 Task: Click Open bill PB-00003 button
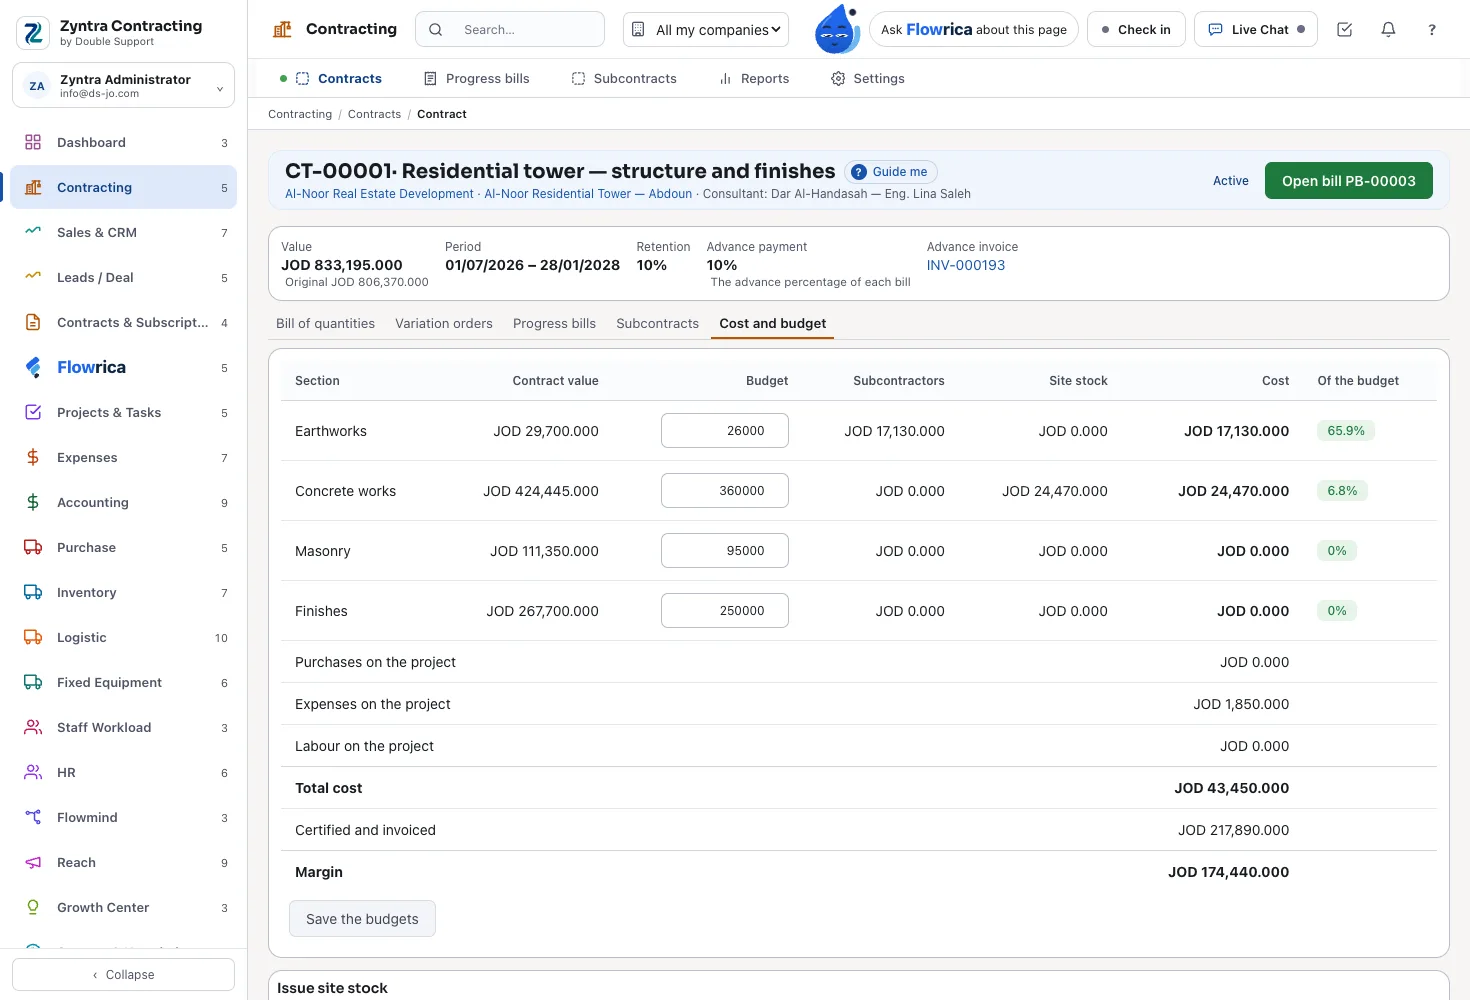pos(1348,181)
